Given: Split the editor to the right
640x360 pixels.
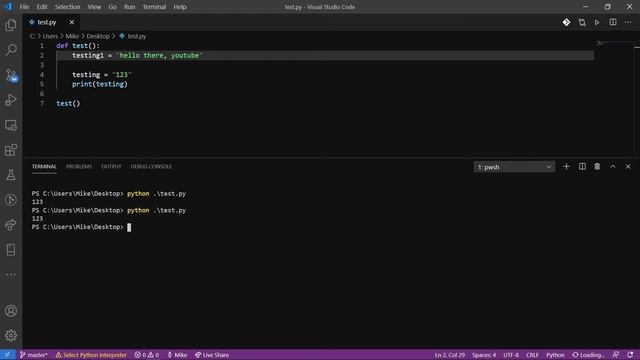Looking at the screenshot, I should click(613, 22).
